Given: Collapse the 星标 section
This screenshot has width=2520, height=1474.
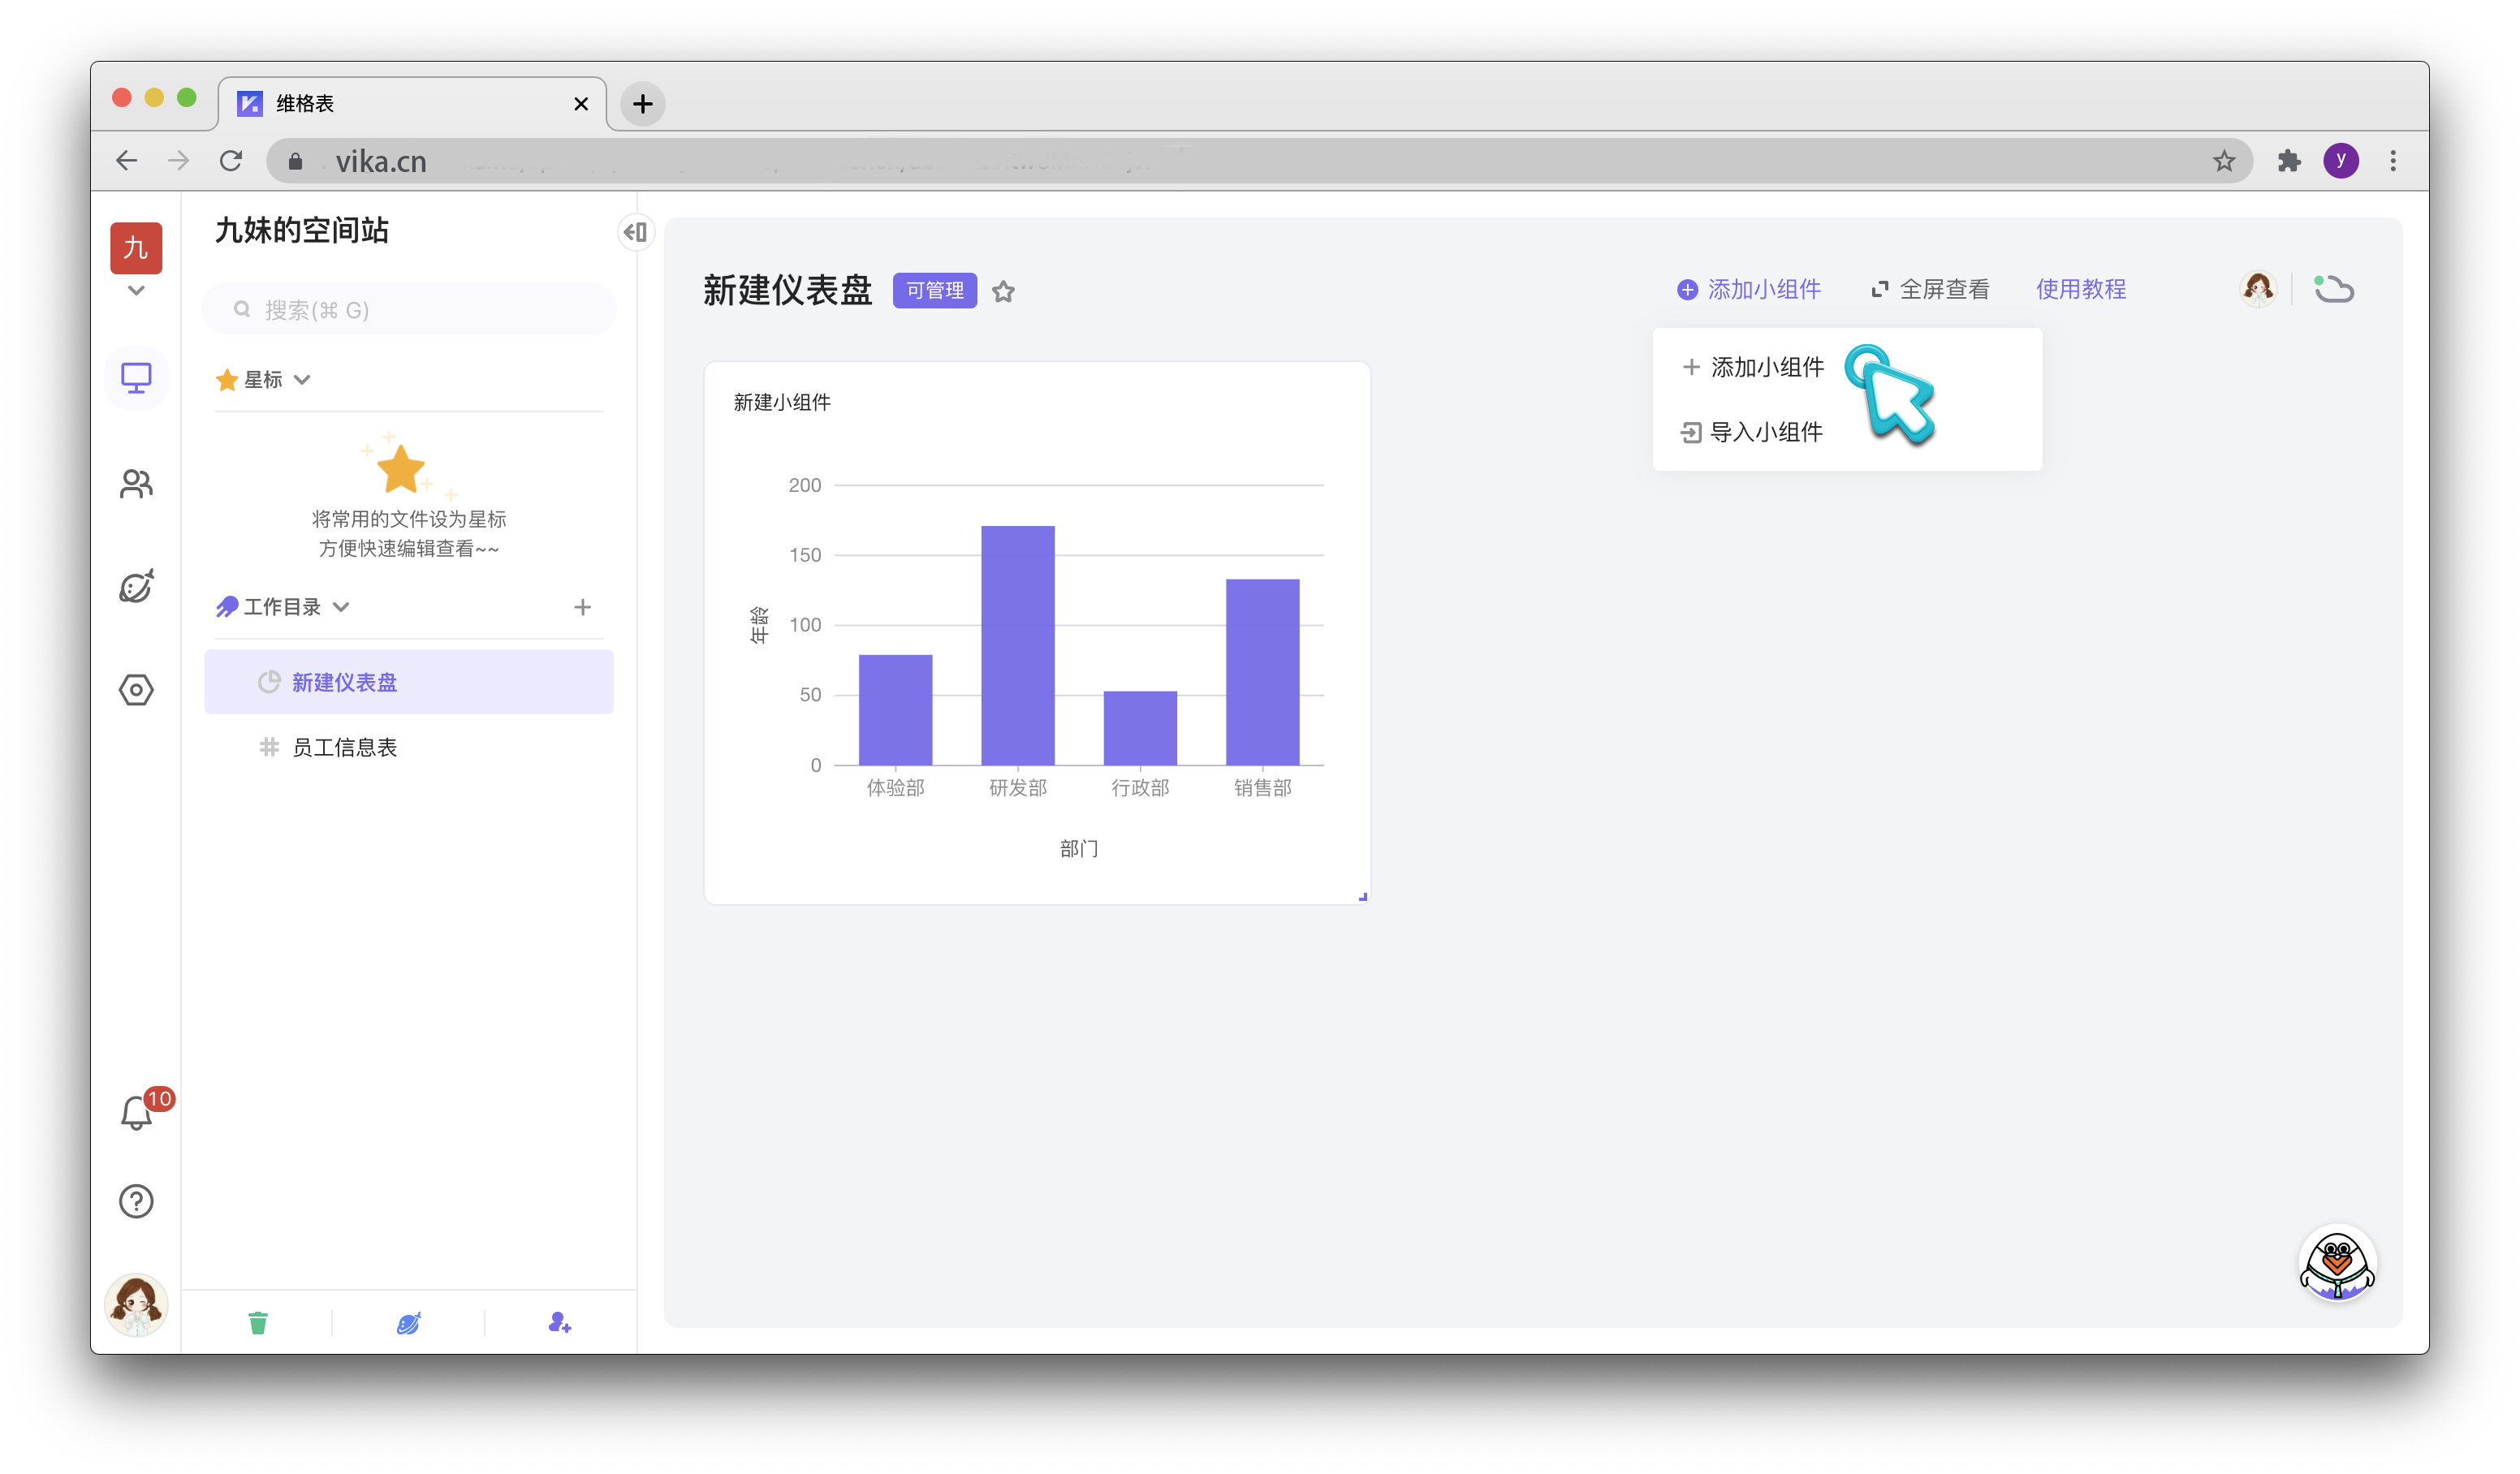Looking at the screenshot, I should coord(301,380).
